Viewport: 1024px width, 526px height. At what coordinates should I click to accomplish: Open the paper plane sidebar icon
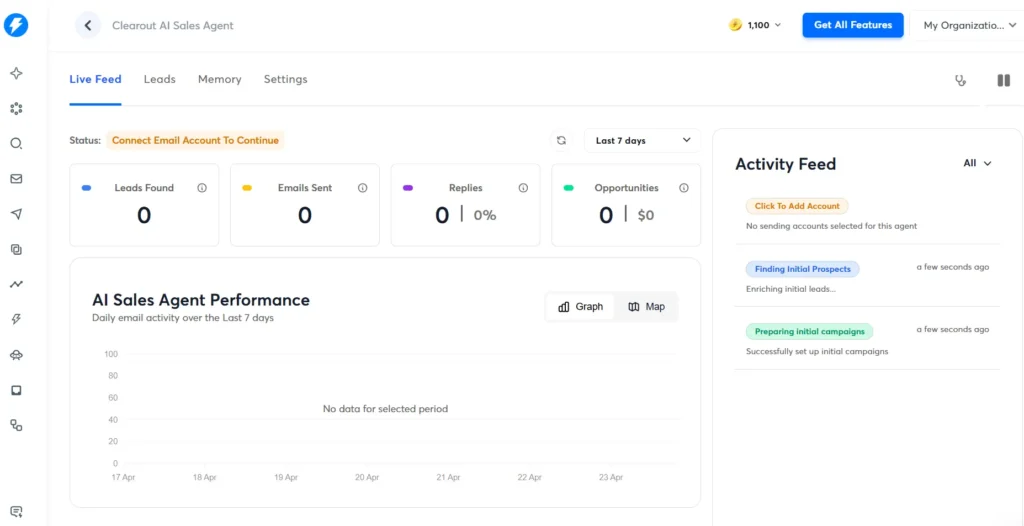[16, 214]
